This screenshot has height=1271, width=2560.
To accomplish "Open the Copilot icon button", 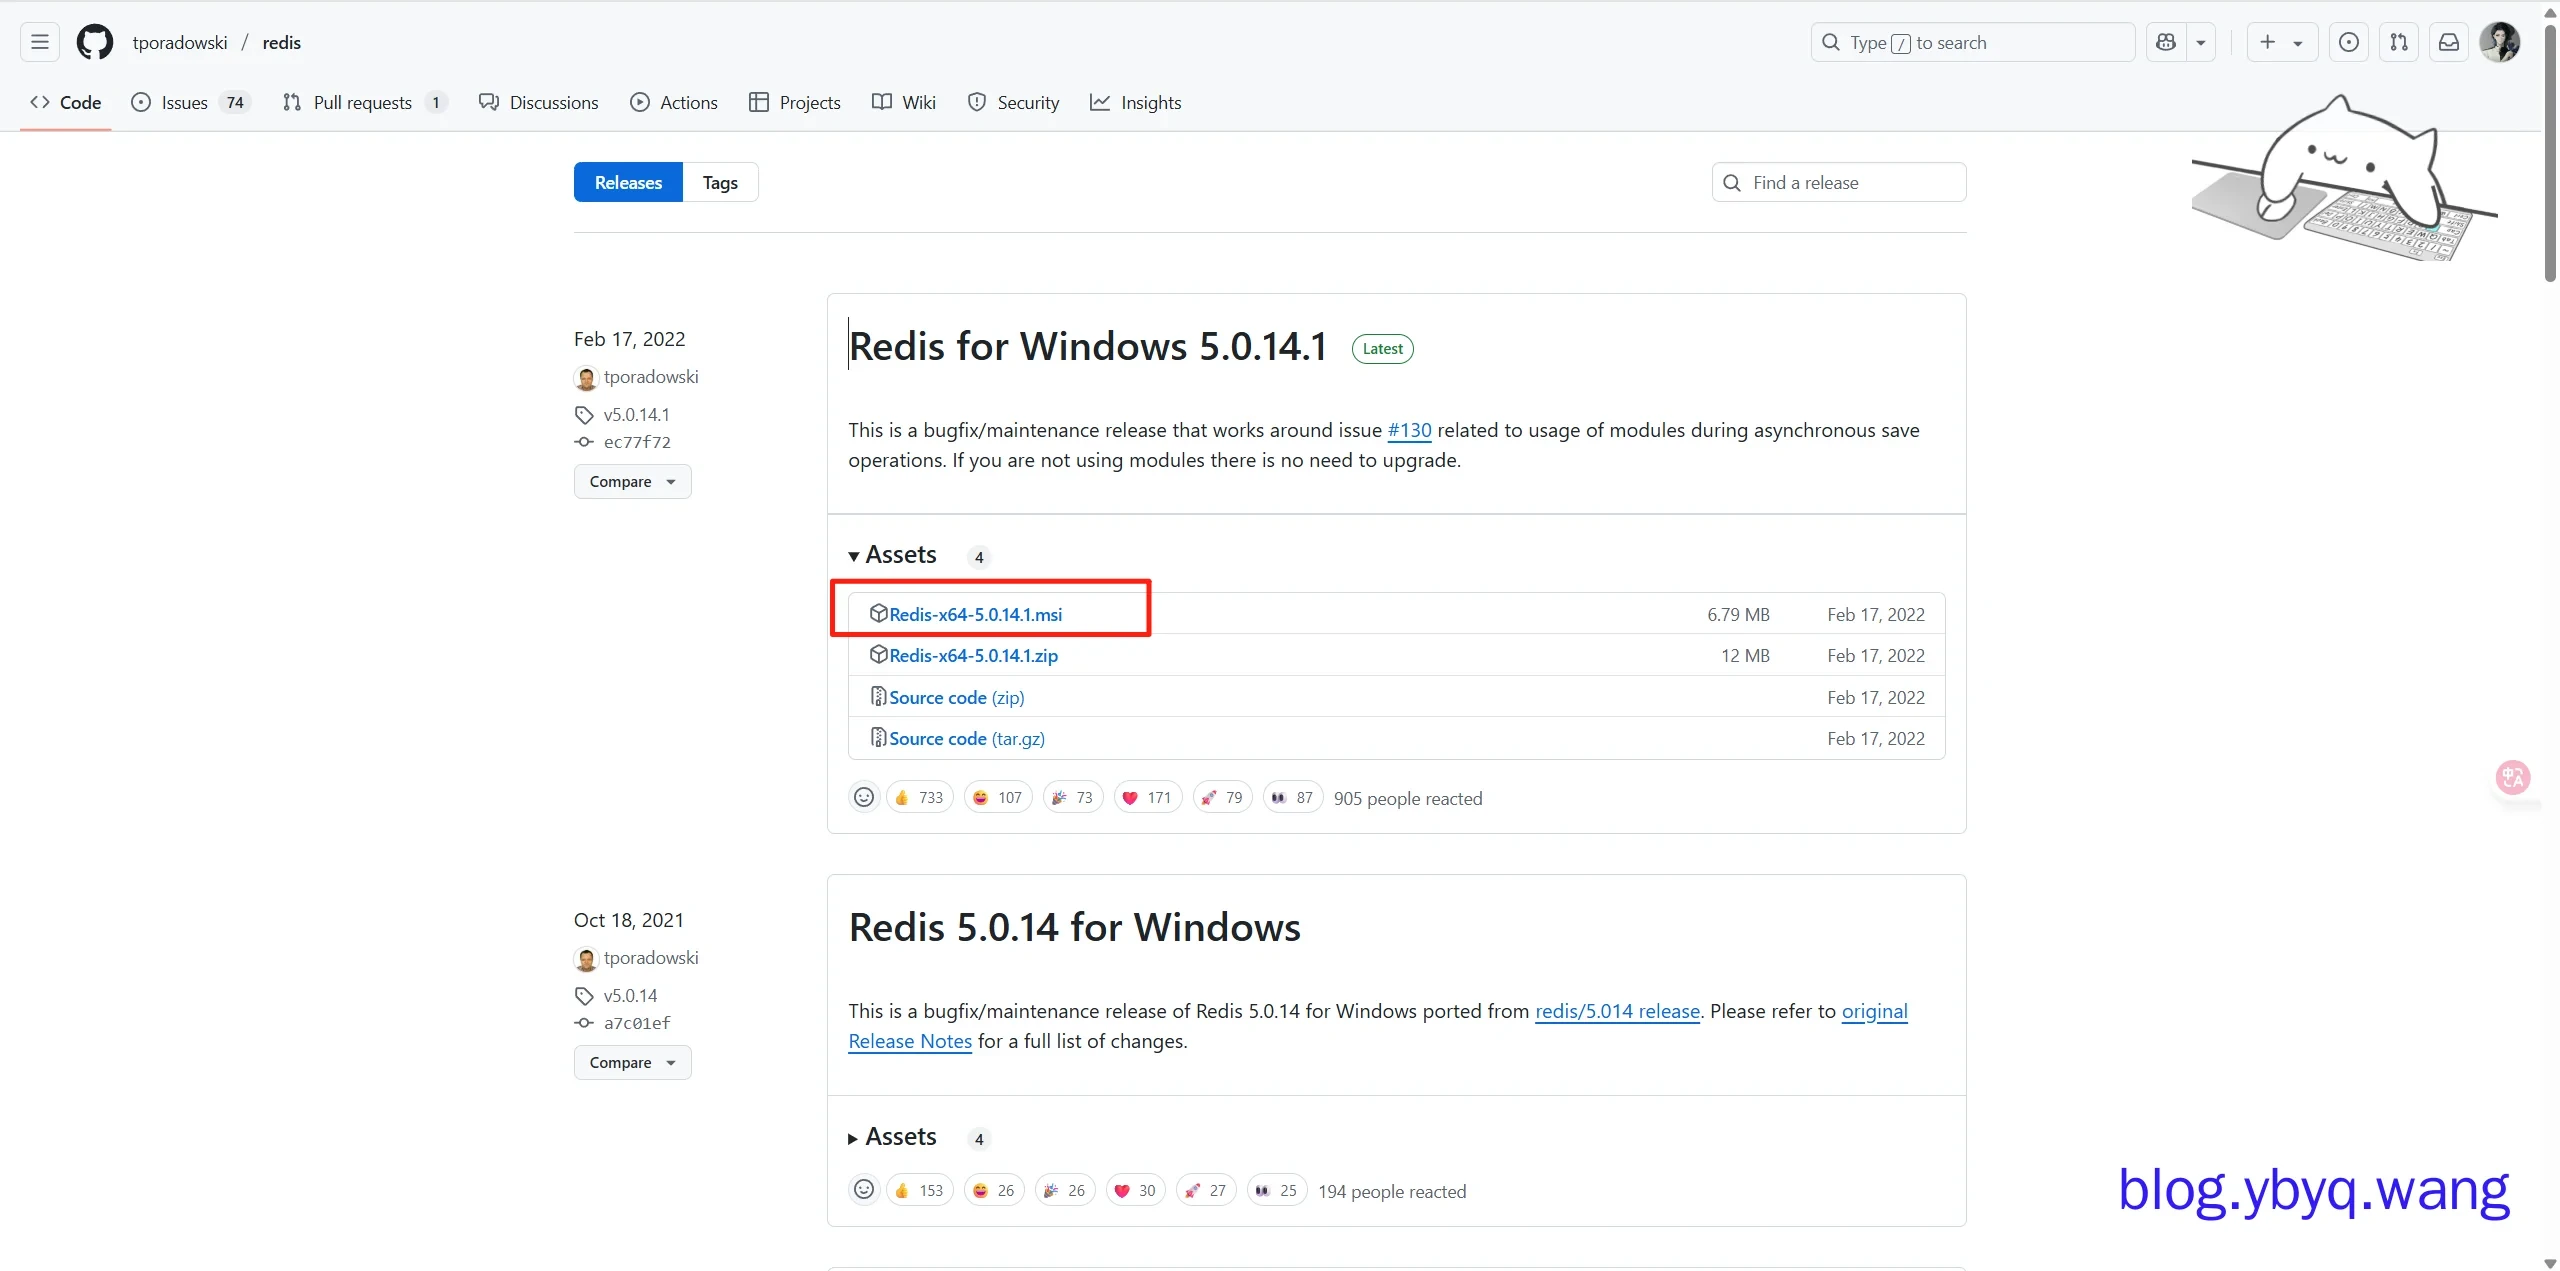I will click(x=2166, y=42).
